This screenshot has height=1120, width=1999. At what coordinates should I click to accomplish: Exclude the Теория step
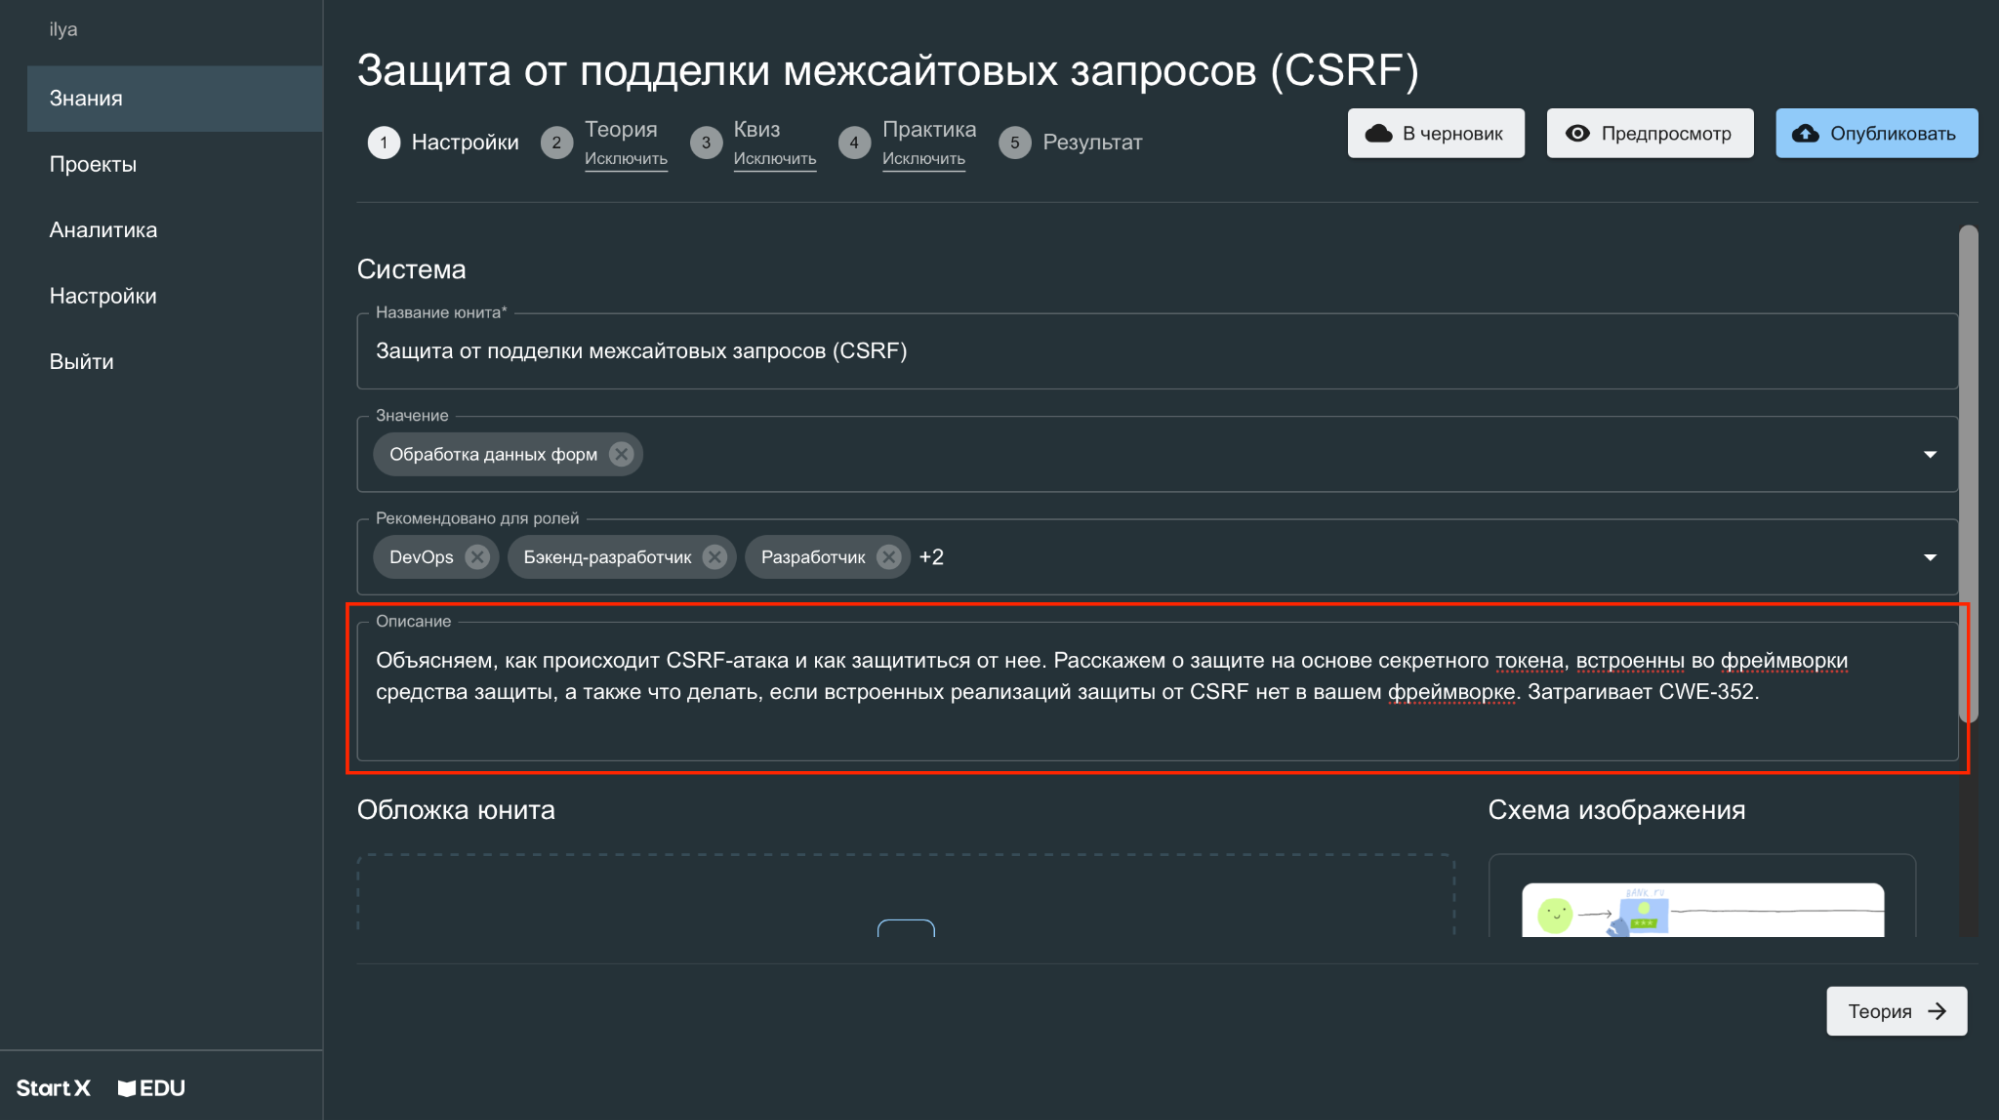[626, 159]
